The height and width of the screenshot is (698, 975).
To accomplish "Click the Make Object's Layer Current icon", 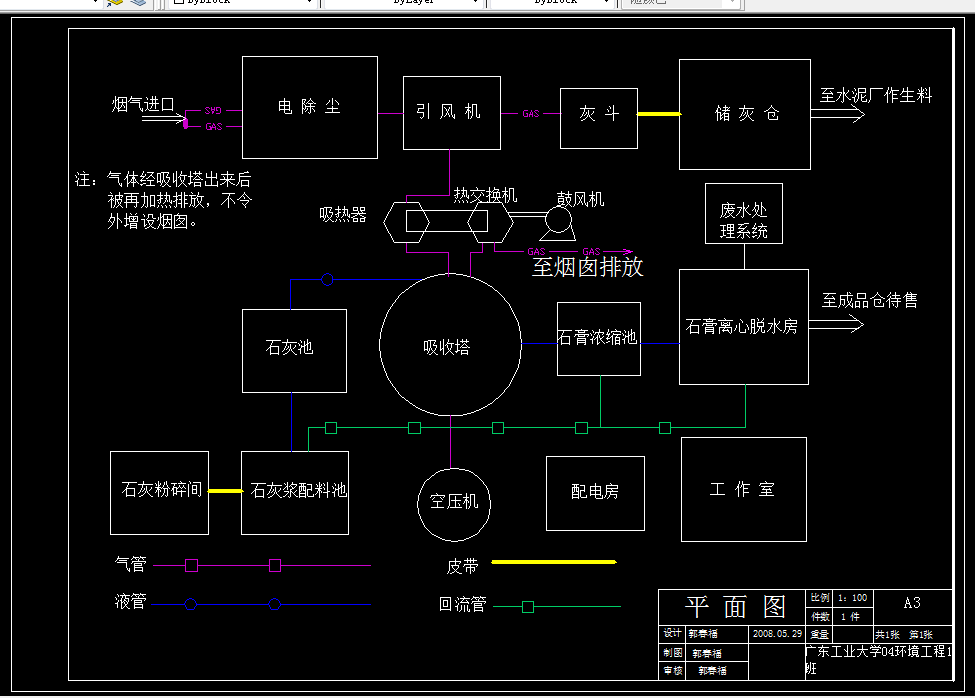I will click(115, 4).
